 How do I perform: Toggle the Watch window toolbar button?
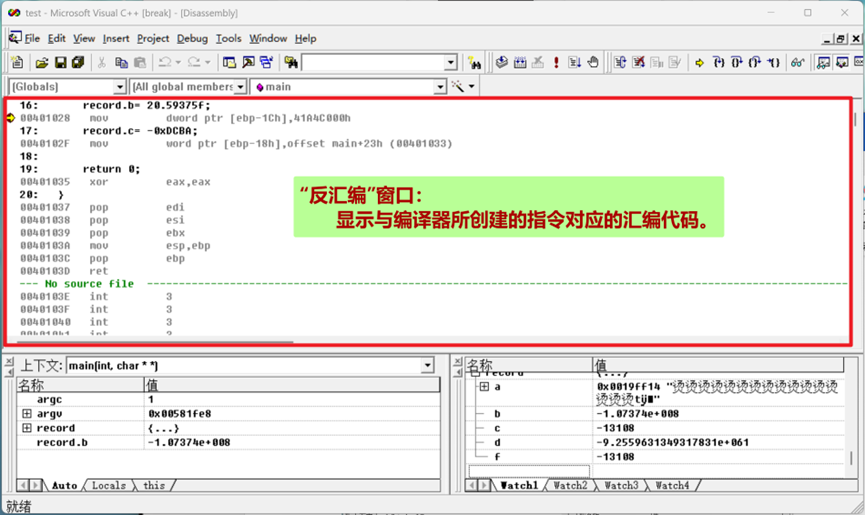coord(823,62)
